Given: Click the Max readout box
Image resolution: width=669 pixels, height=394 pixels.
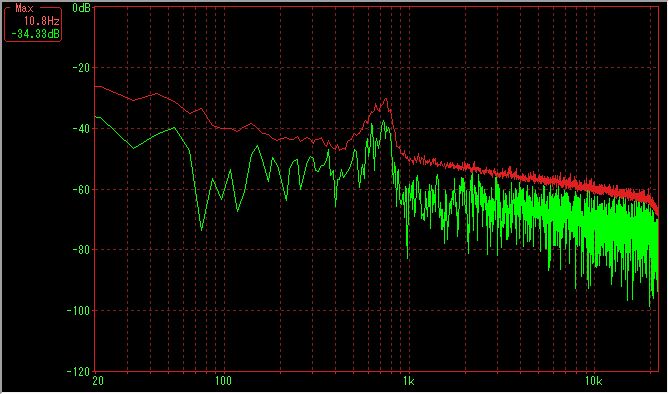Looking at the screenshot, I should [x=33, y=23].
